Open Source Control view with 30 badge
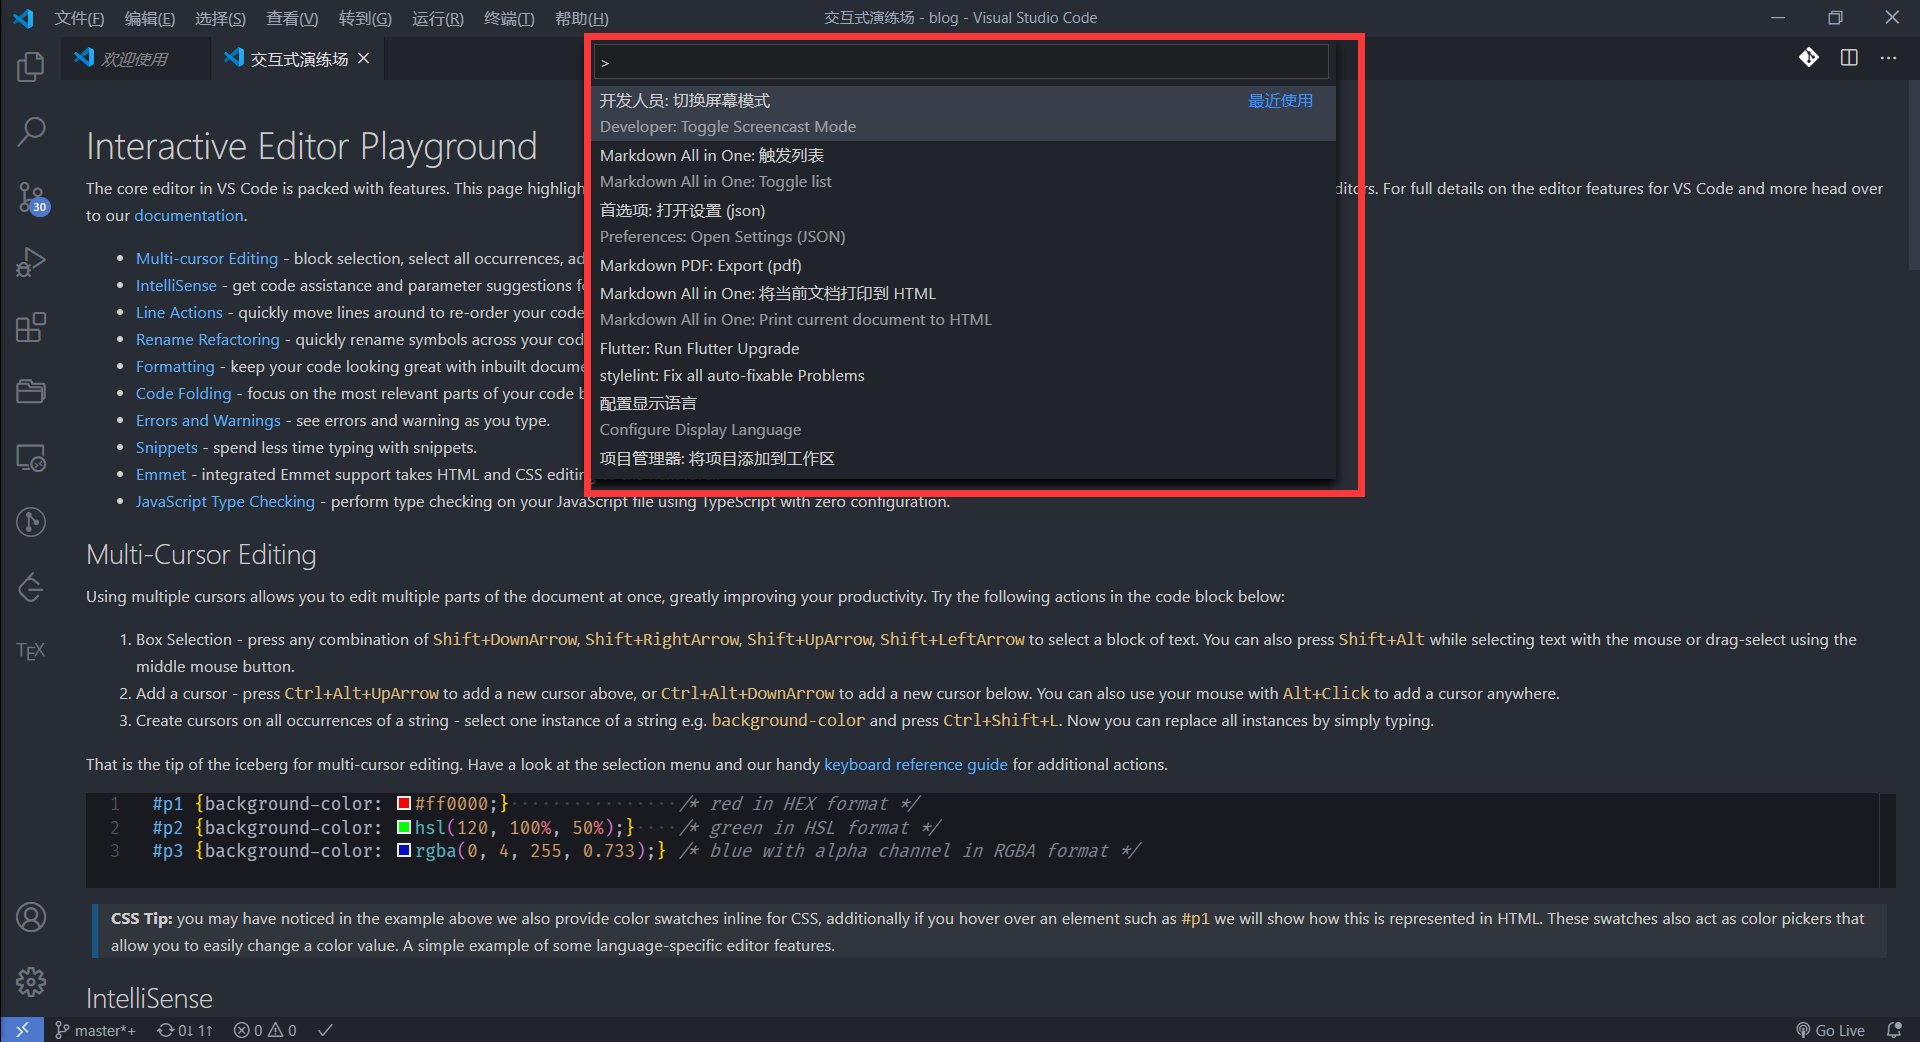 click(31, 197)
